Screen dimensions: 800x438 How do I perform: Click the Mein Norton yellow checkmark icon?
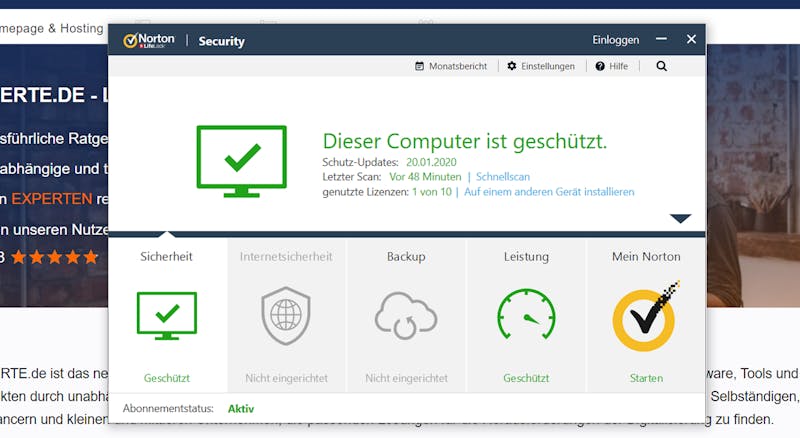coord(646,316)
